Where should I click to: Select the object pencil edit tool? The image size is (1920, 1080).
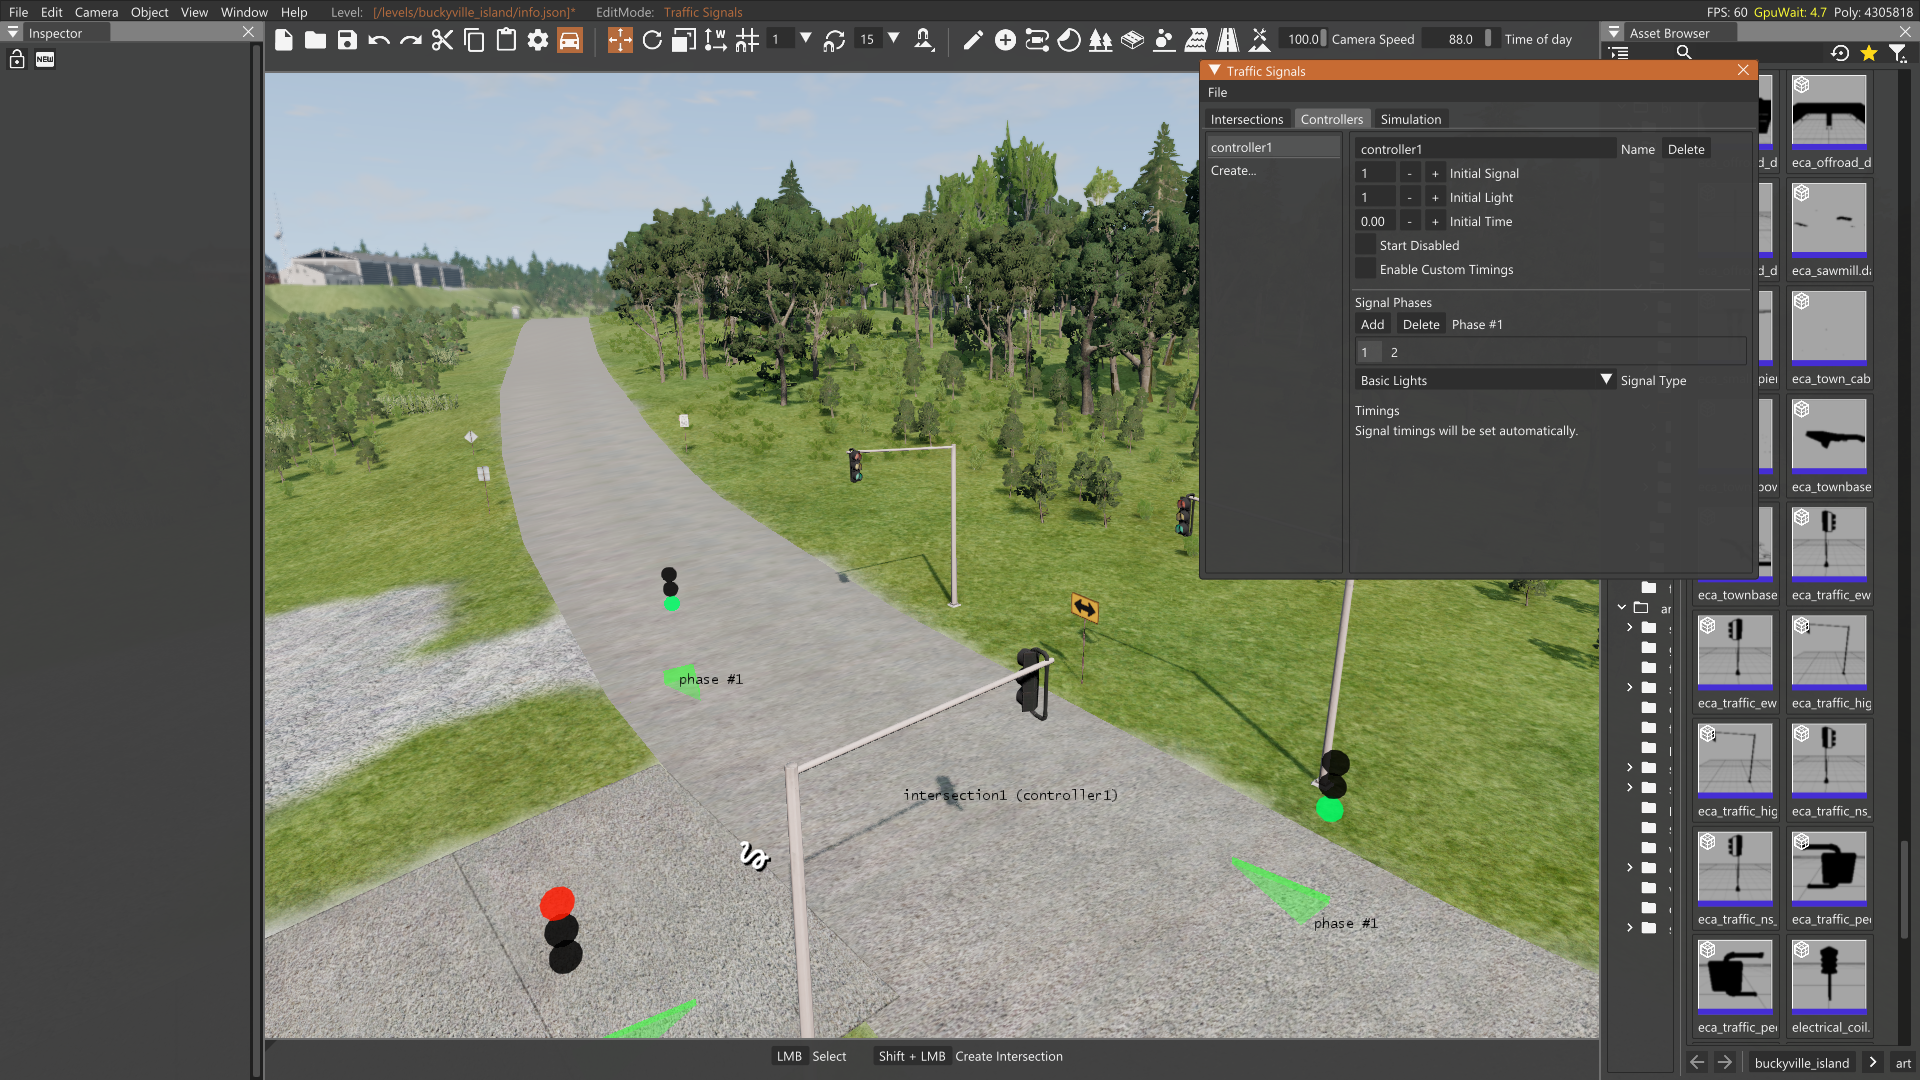pos(973,40)
